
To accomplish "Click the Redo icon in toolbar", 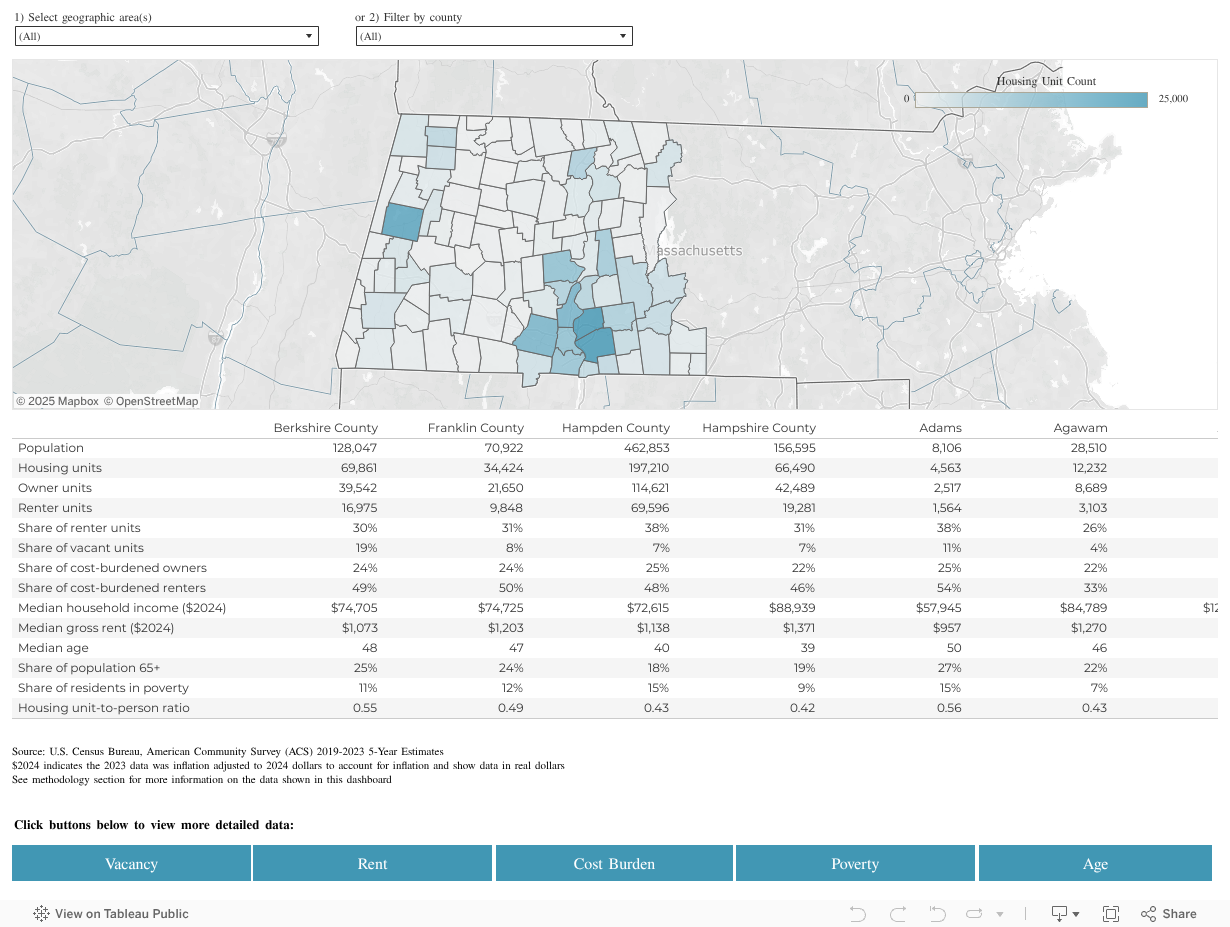I will pos(897,913).
